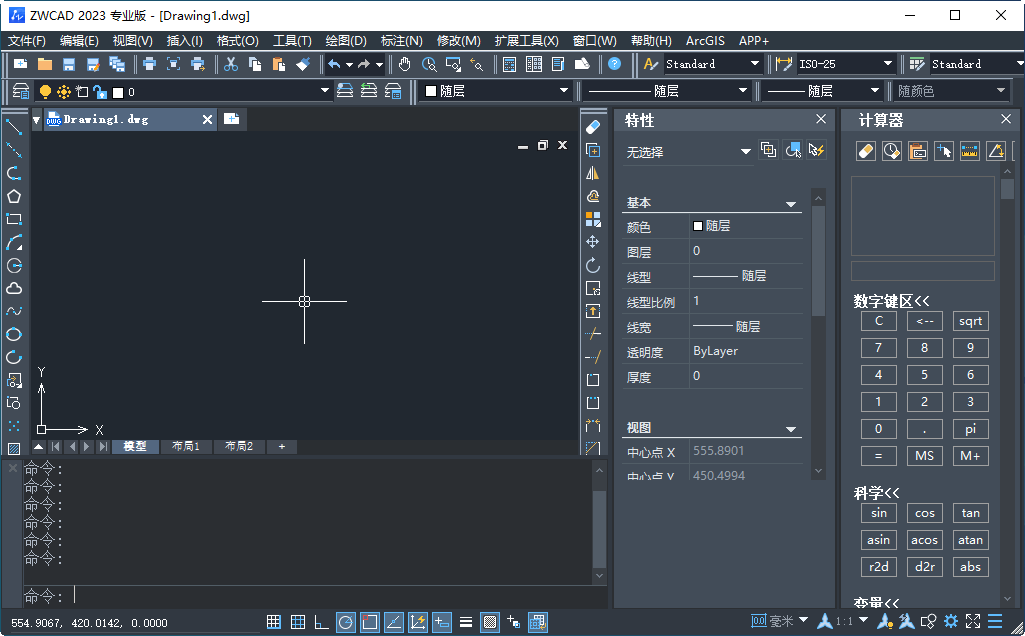
Task: Toggle Ortho mode in status bar
Action: [322, 622]
